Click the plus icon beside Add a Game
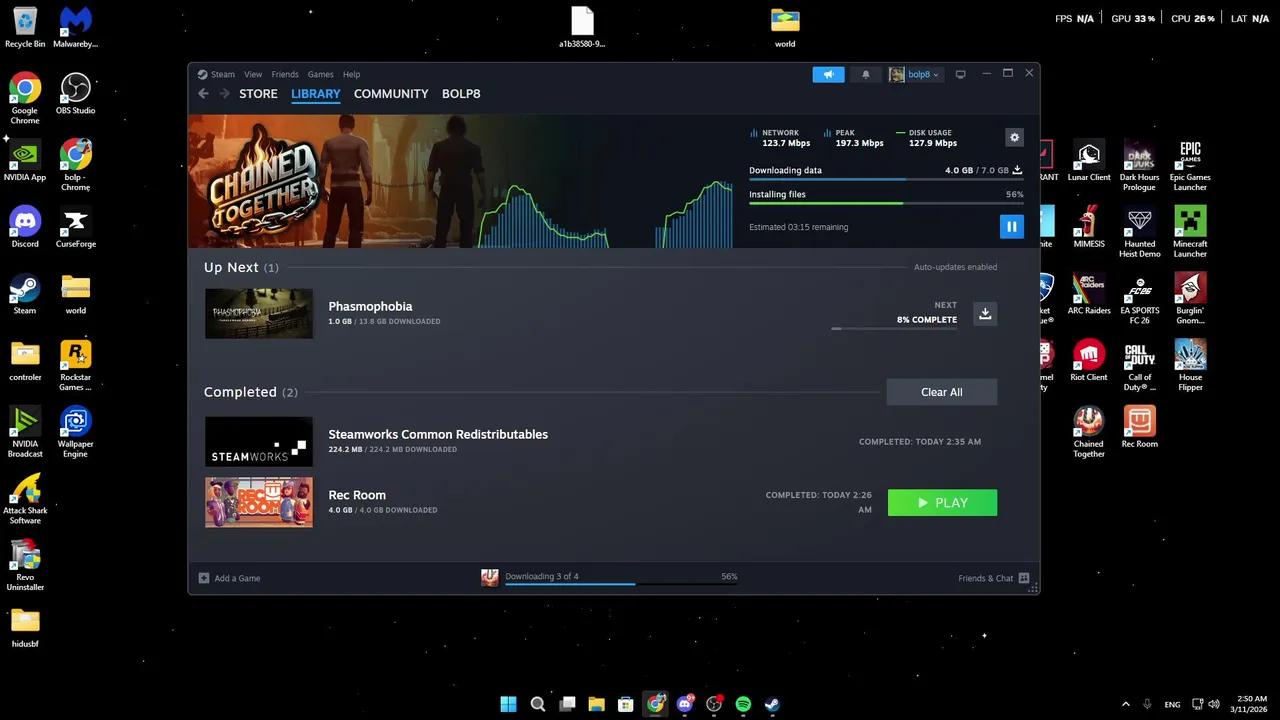The width and height of the screenshot is (1280, 720). click(204, 578)
